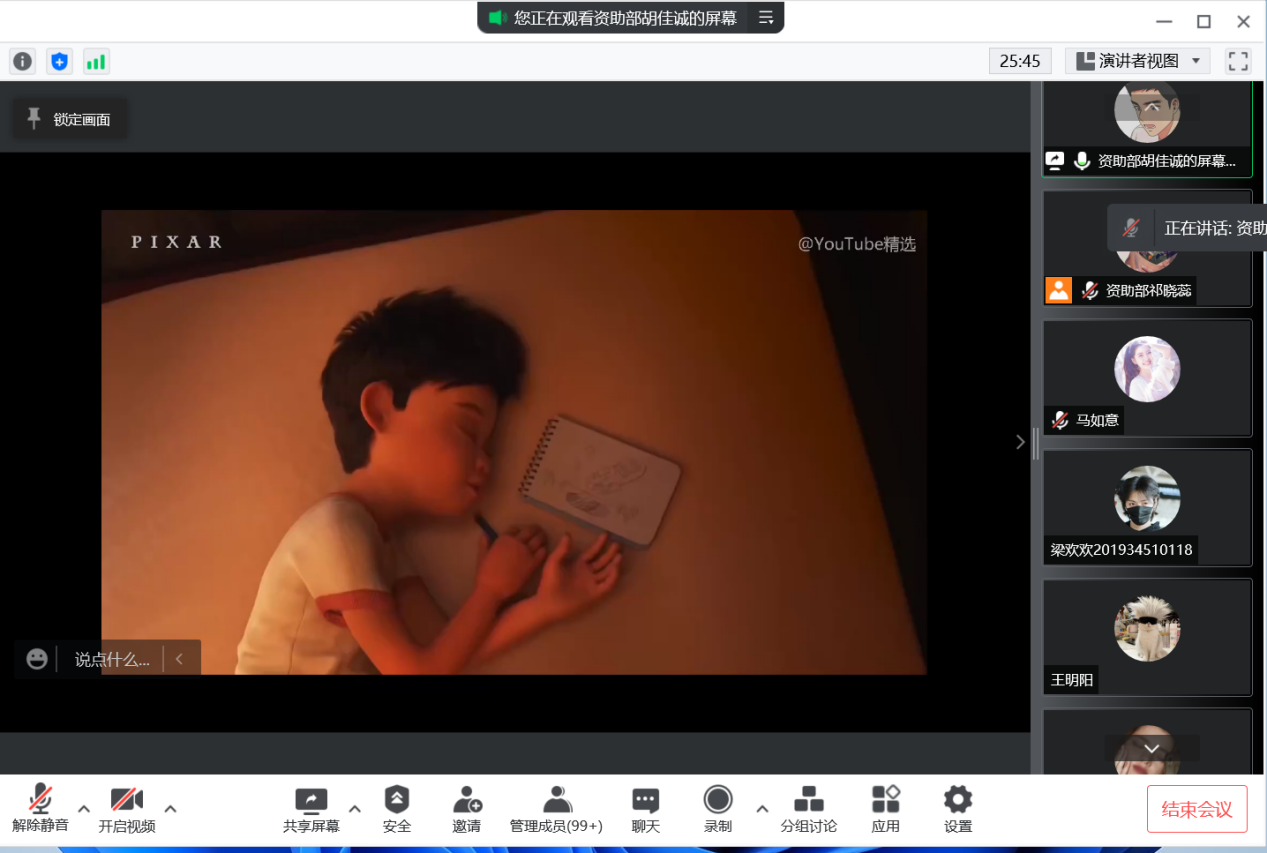The width and height of the screenshot is (1267, 853).
Task: Open Breakout Rooms (分组讨论)
Action: (x=808, y=809)
